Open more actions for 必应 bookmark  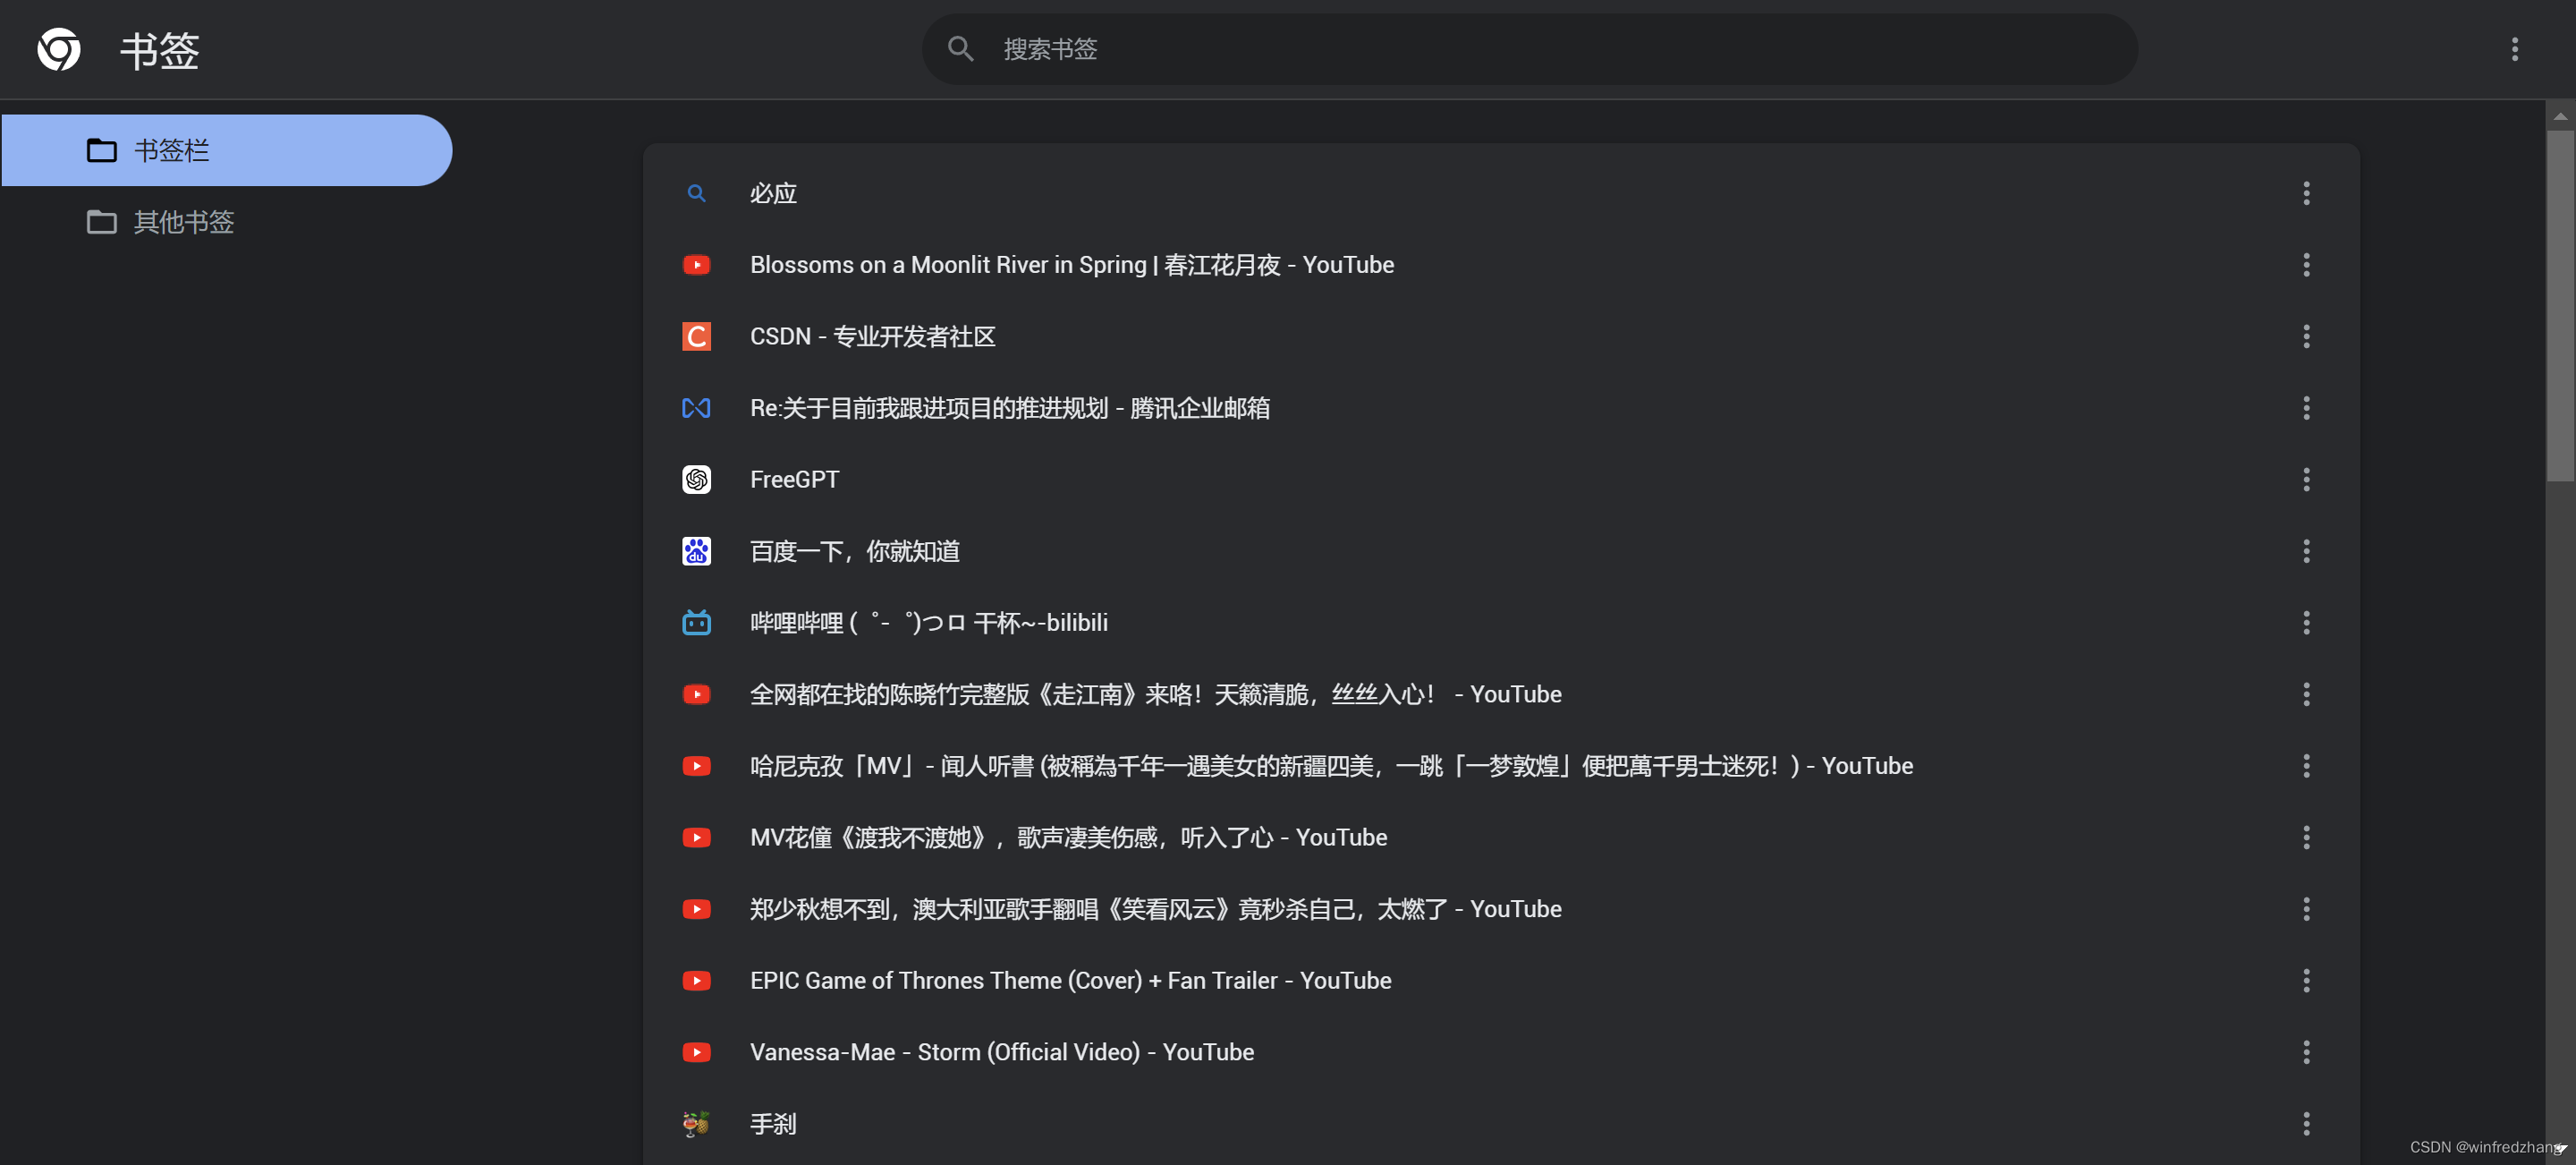point(2306,193)
